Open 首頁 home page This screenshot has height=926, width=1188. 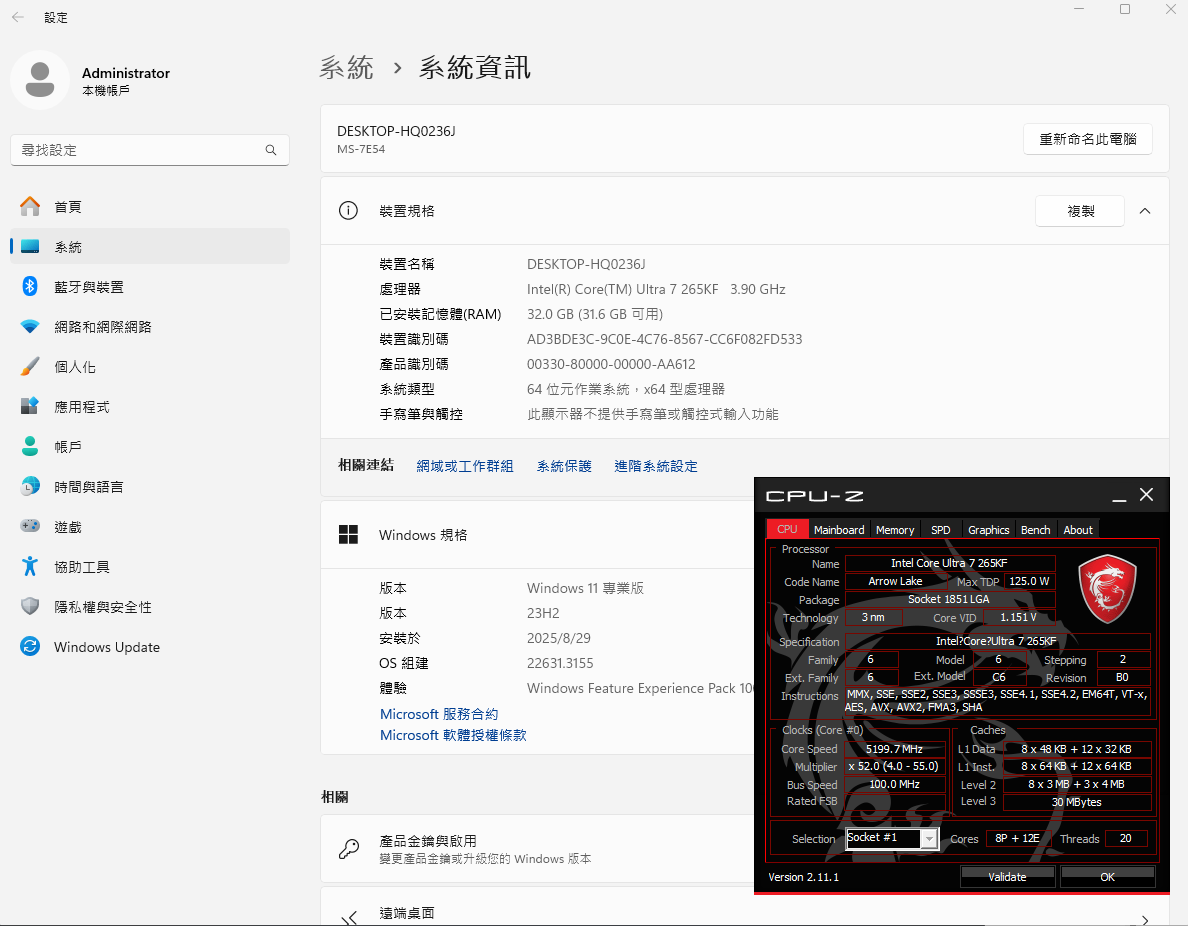click(x=150, y=207)
